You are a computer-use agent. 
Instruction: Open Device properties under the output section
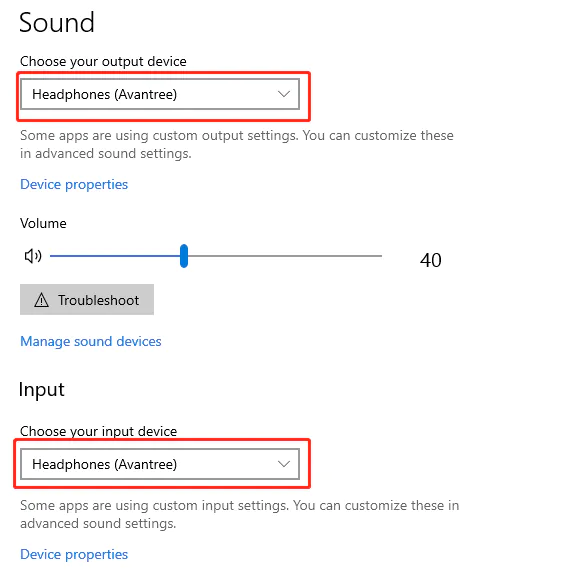click(x=74, y=184)
